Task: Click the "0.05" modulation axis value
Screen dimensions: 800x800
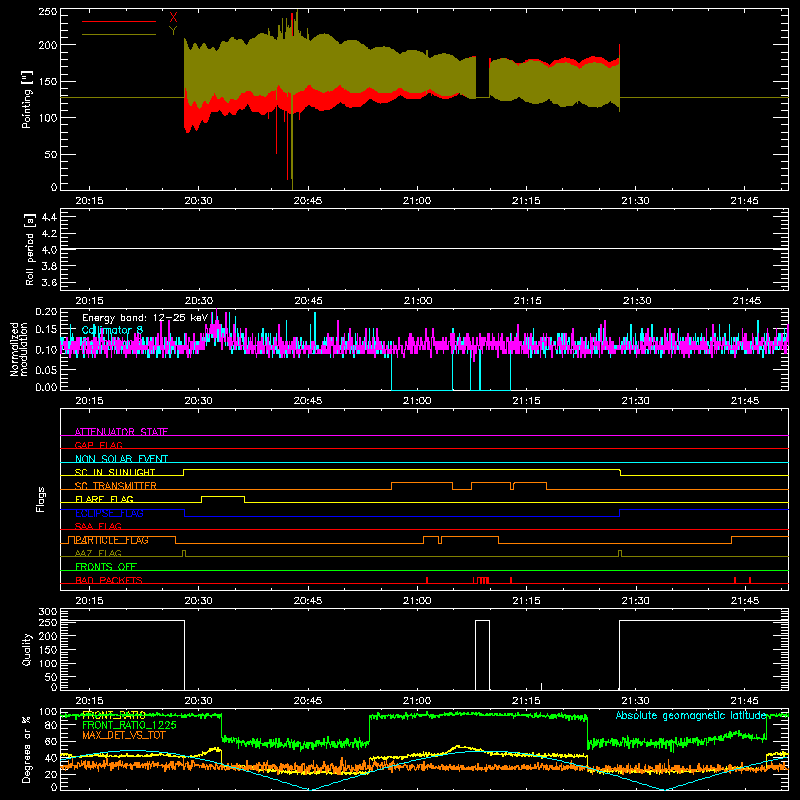Action: (46, 369)
